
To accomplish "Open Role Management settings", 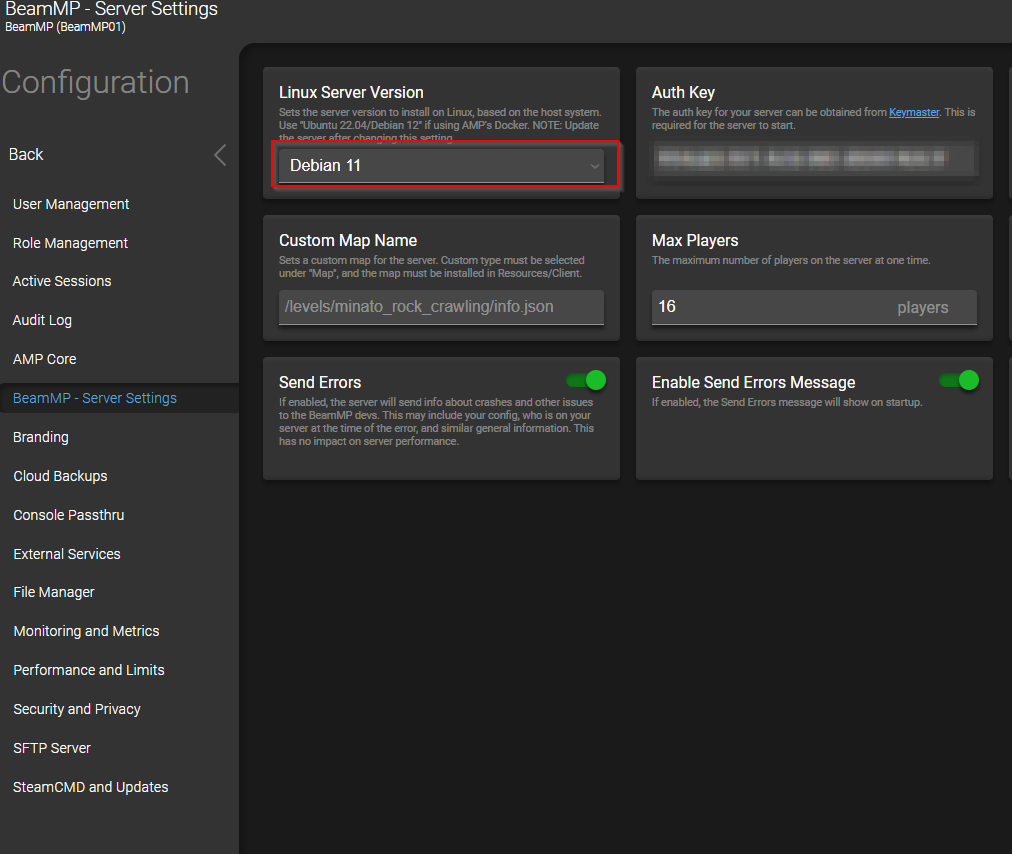I will point(70,243).
